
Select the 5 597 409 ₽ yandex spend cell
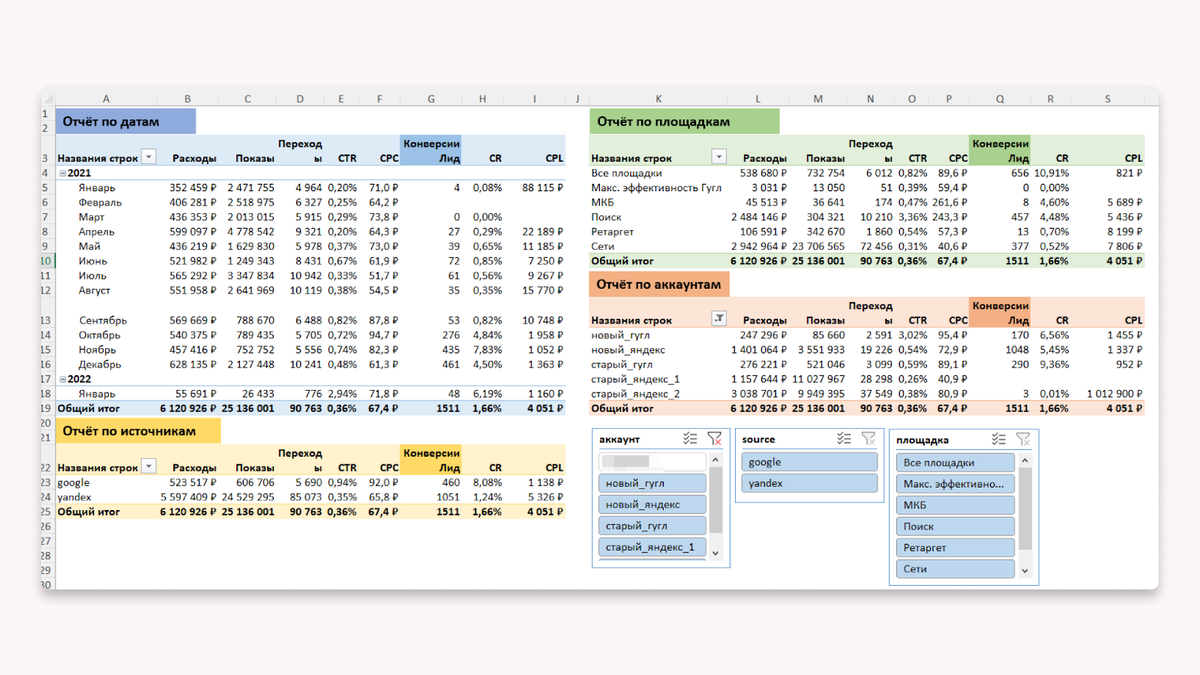coord(188,496)
